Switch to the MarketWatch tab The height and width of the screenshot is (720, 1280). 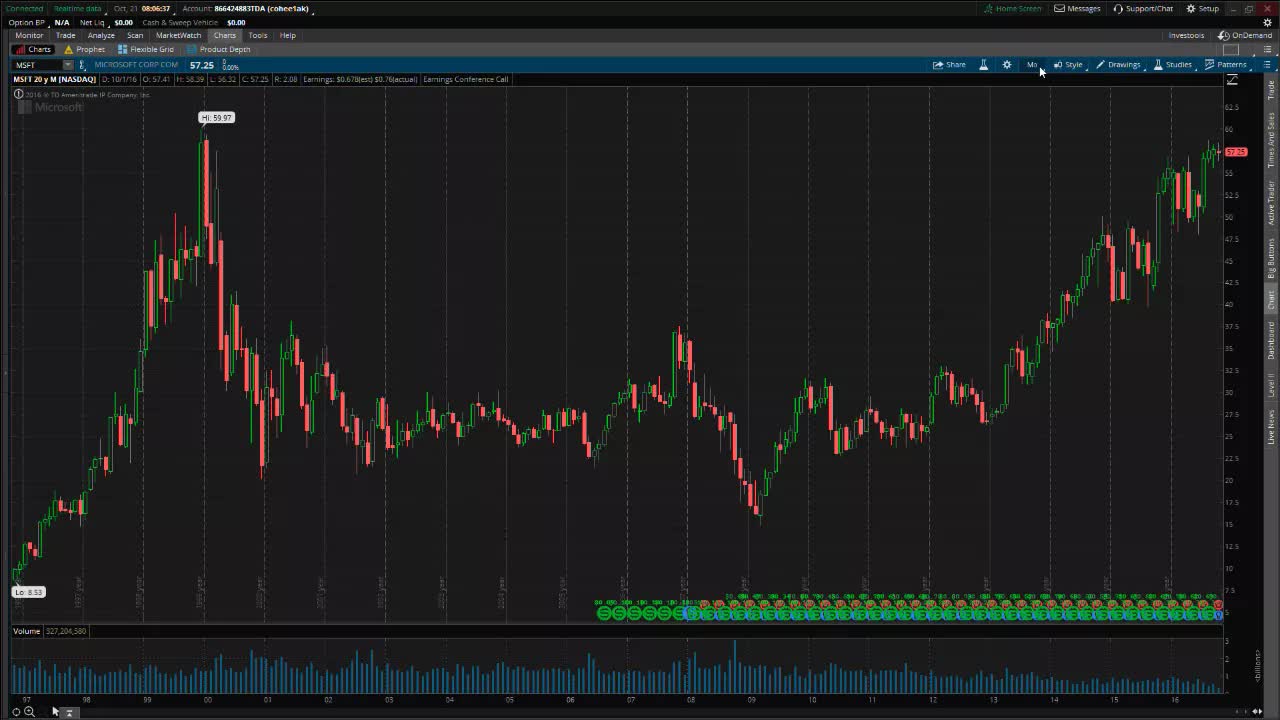point(178,35)
